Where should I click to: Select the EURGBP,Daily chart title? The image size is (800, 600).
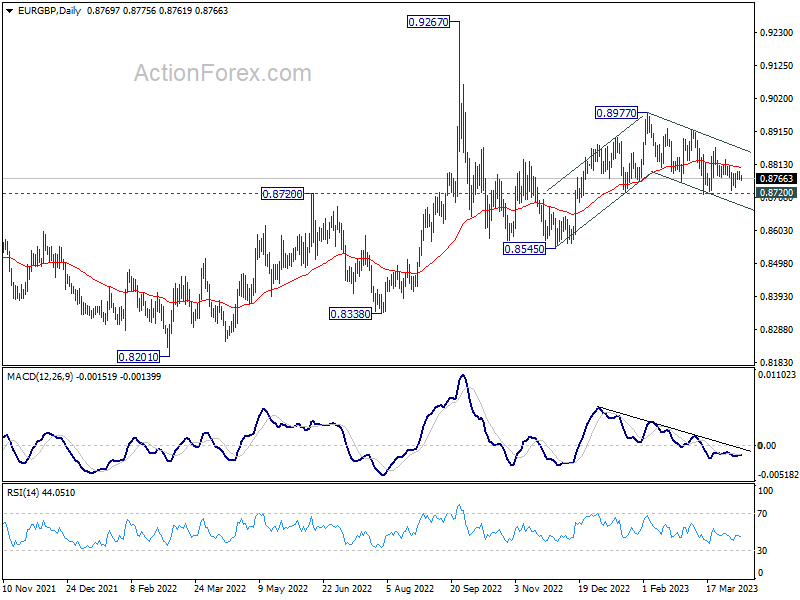(x=49, y=11)
